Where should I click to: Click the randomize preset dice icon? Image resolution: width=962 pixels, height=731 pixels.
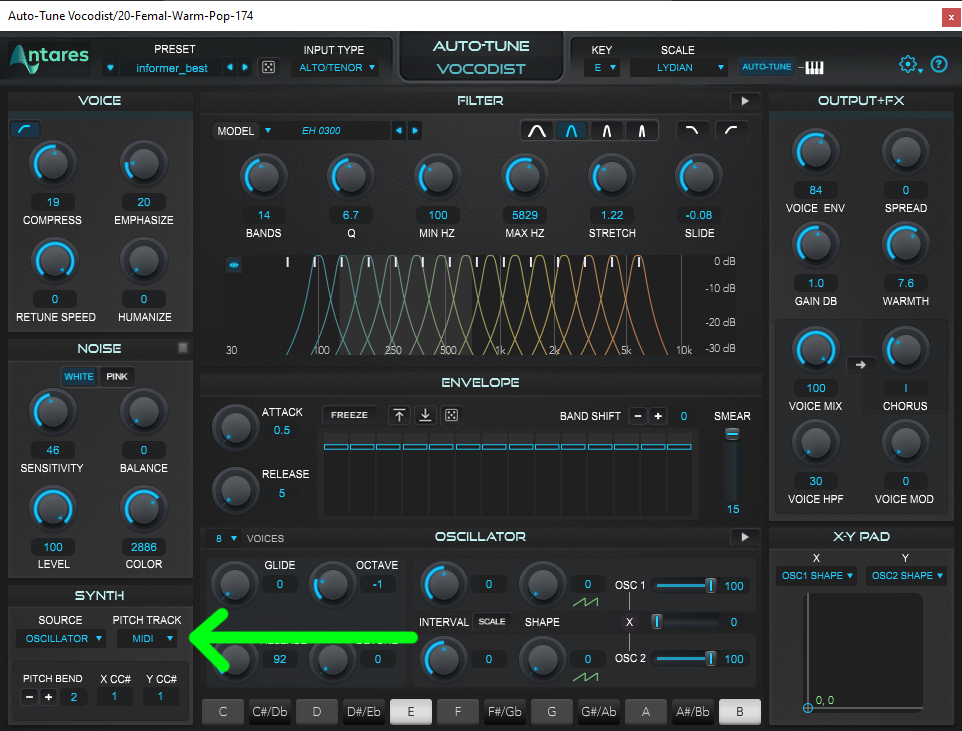(268, 67)
